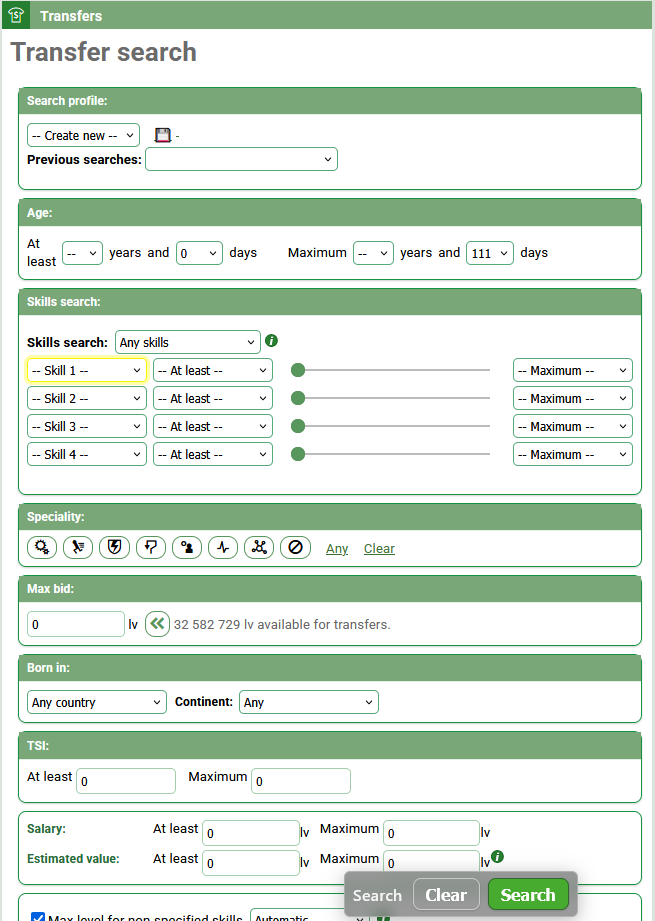Click the Skill 4 slider handle

coord(298,453)
